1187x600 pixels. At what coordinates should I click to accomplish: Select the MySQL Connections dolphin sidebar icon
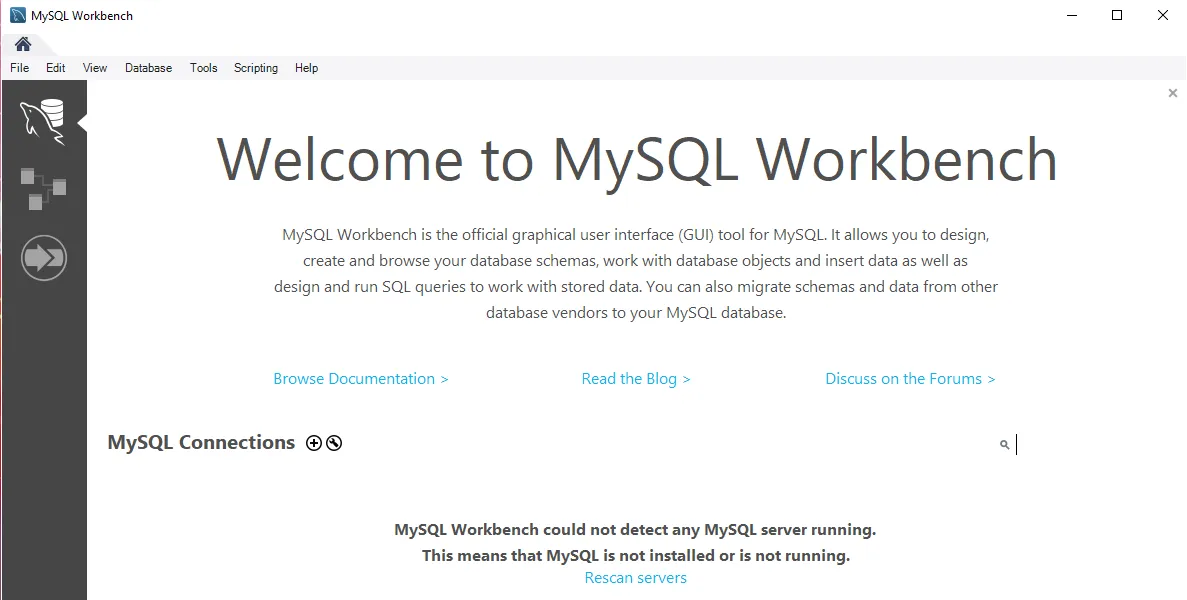point(43,122)
